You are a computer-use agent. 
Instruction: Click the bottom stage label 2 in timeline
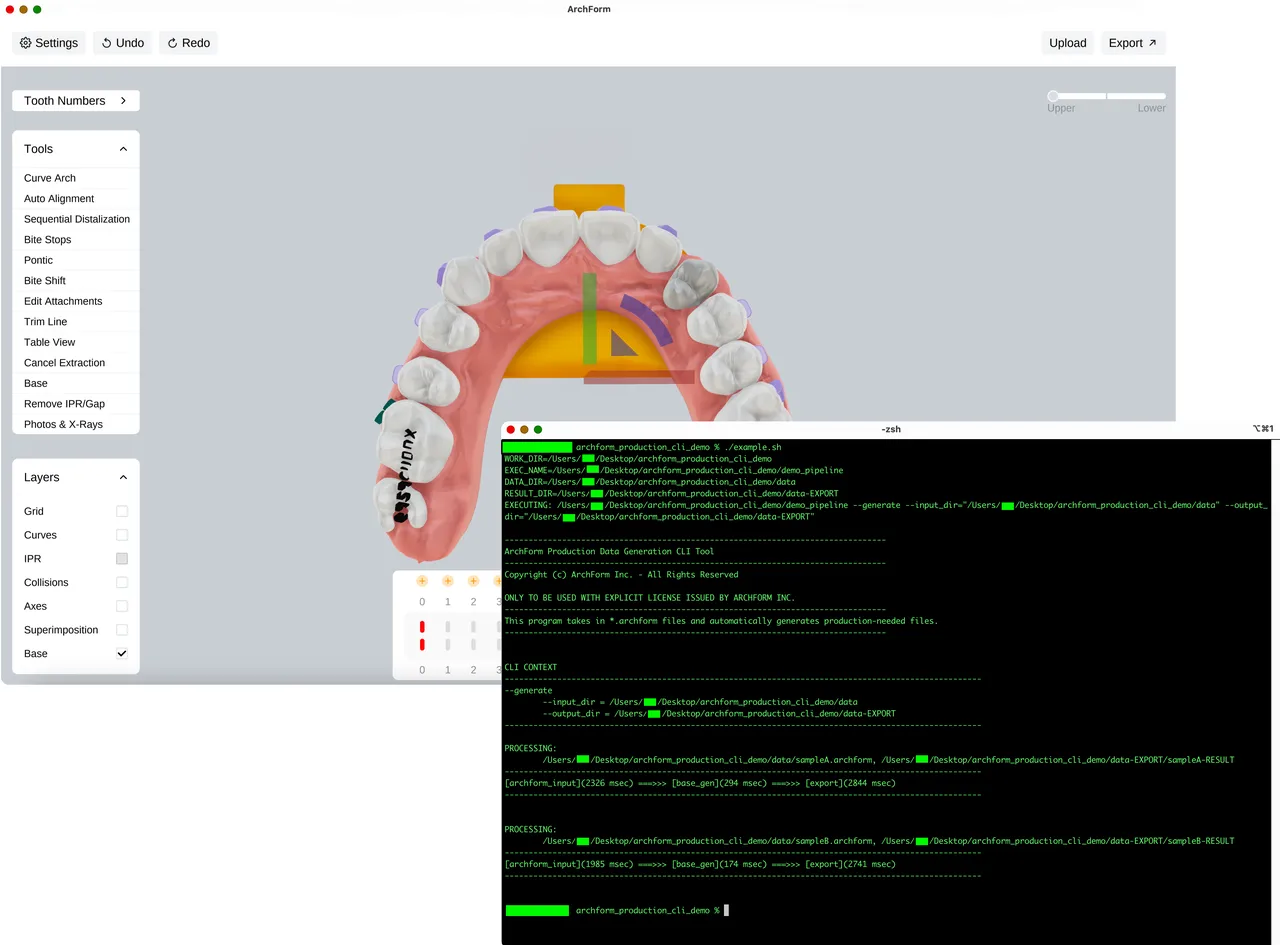tap(474, 670)
